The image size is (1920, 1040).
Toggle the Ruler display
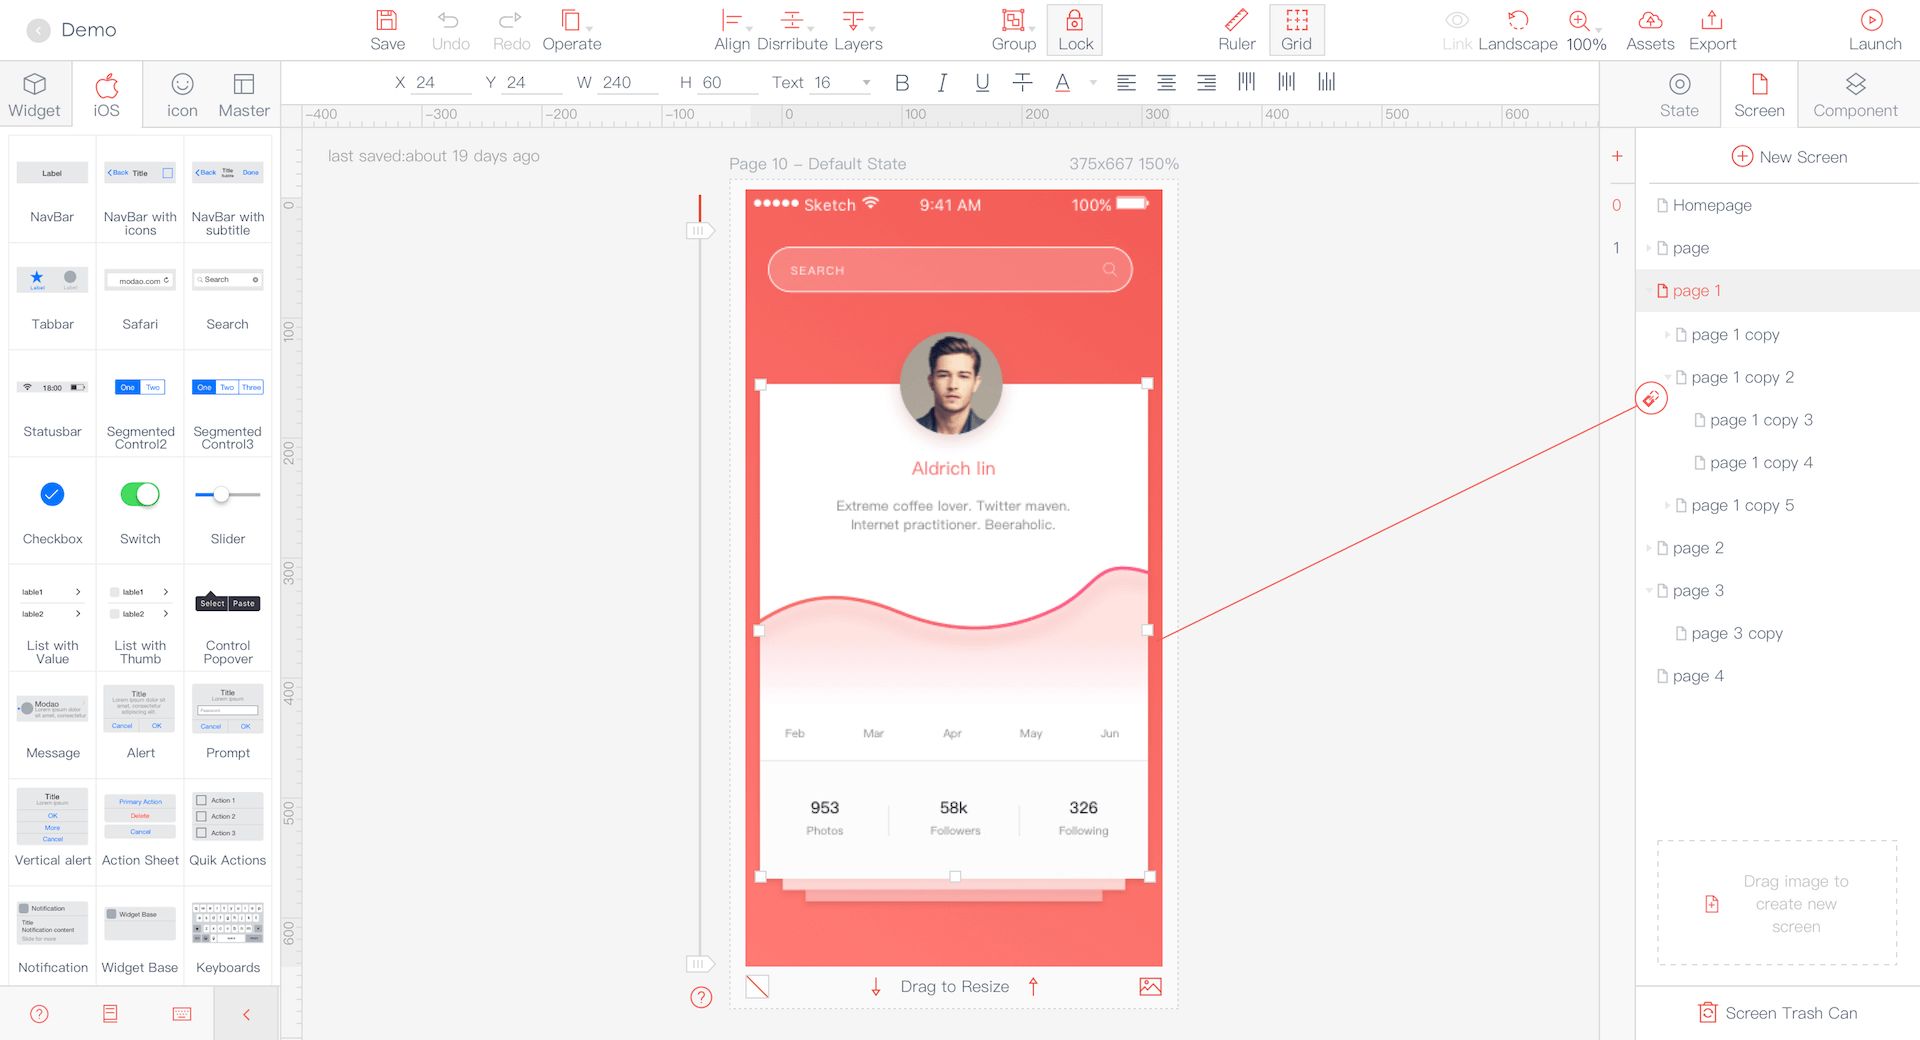[x=1236, y=28]
